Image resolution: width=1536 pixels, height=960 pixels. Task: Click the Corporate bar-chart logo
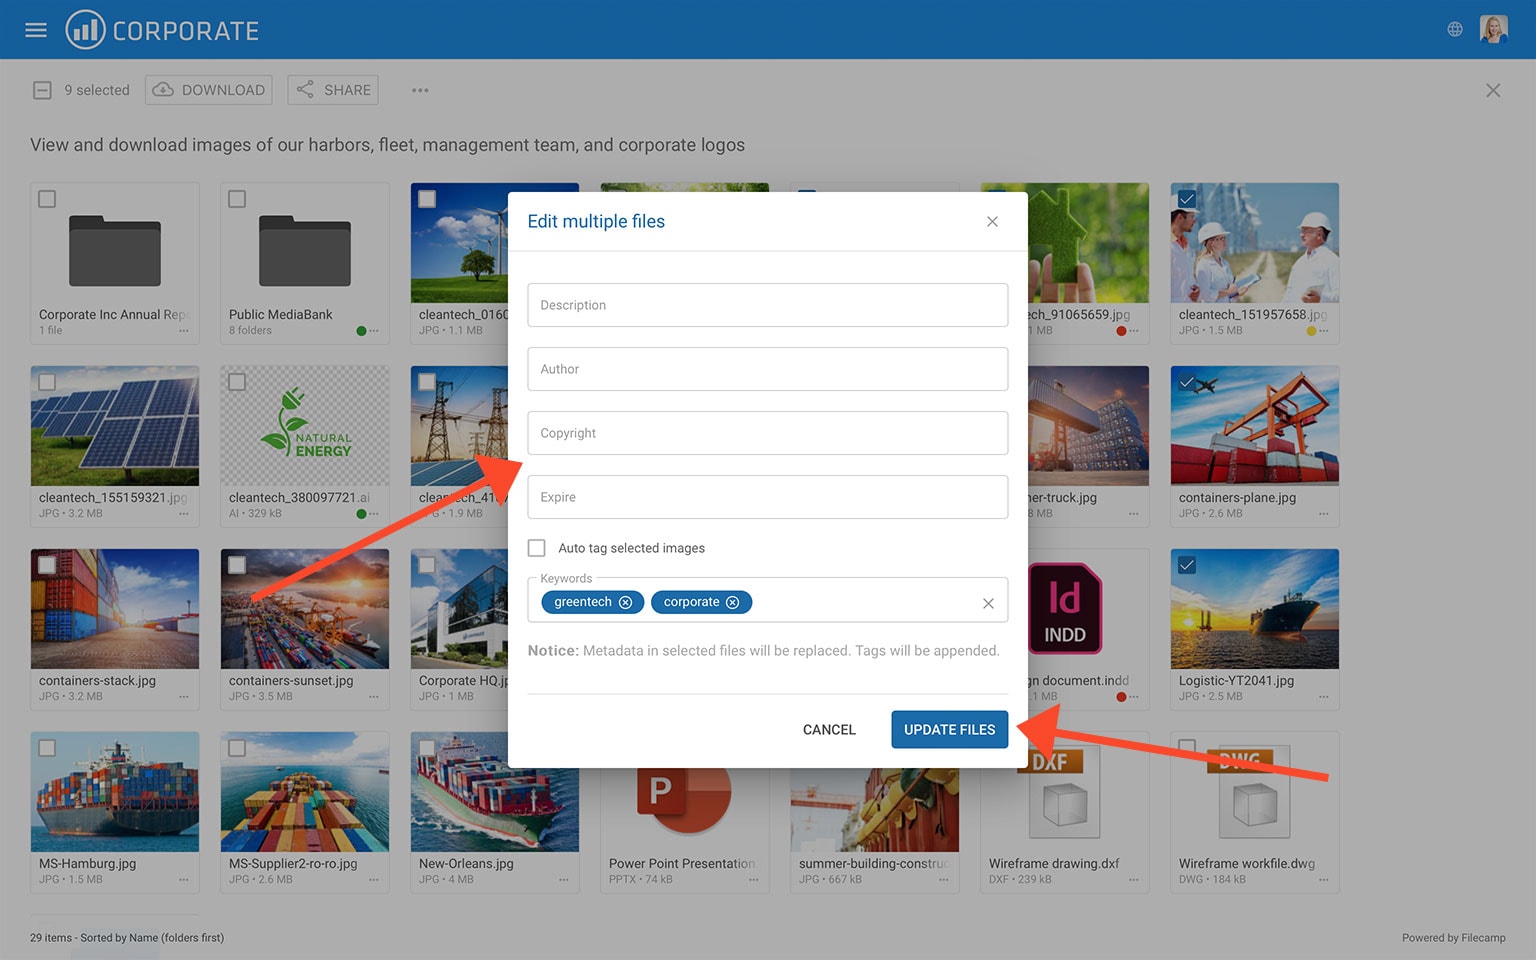pyautogui.click(x=162, y=30)
